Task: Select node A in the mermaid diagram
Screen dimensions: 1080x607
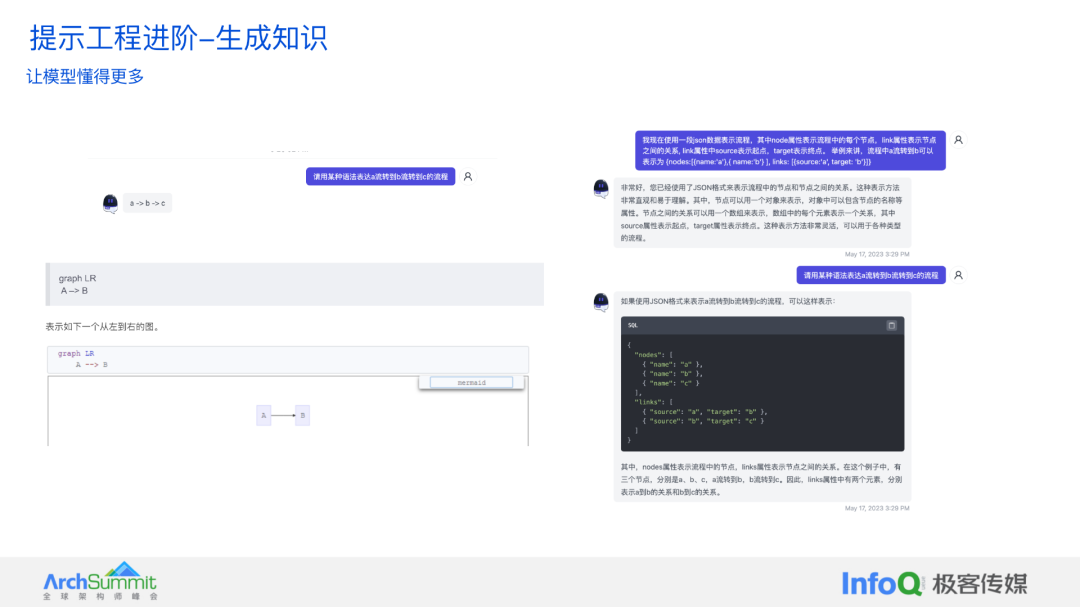Action: click(x=264, y=415)
